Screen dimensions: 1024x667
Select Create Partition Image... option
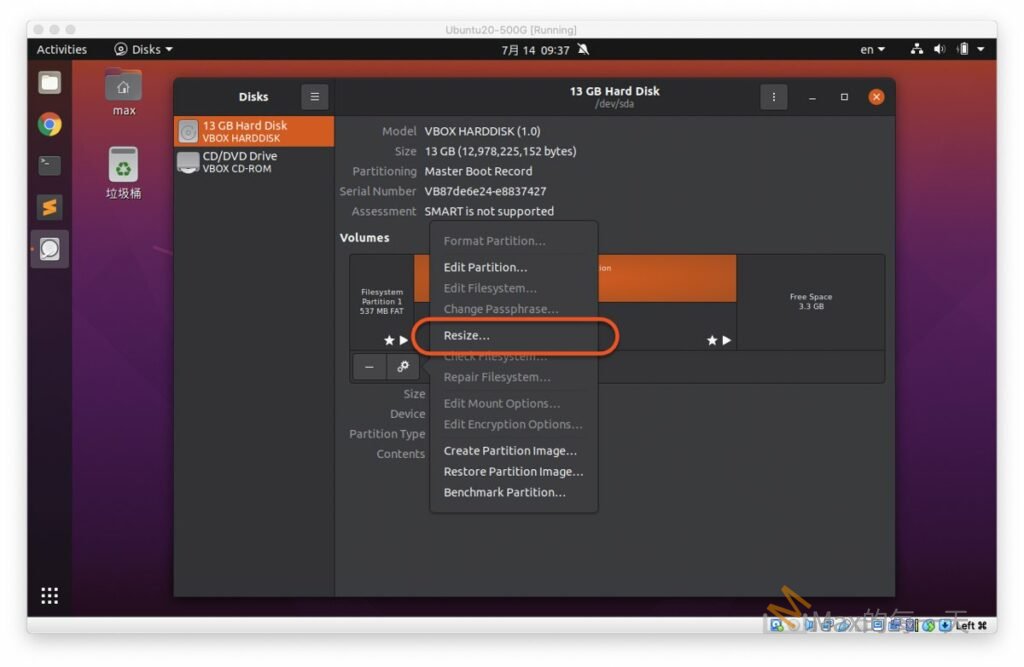[x=510, y=451]
